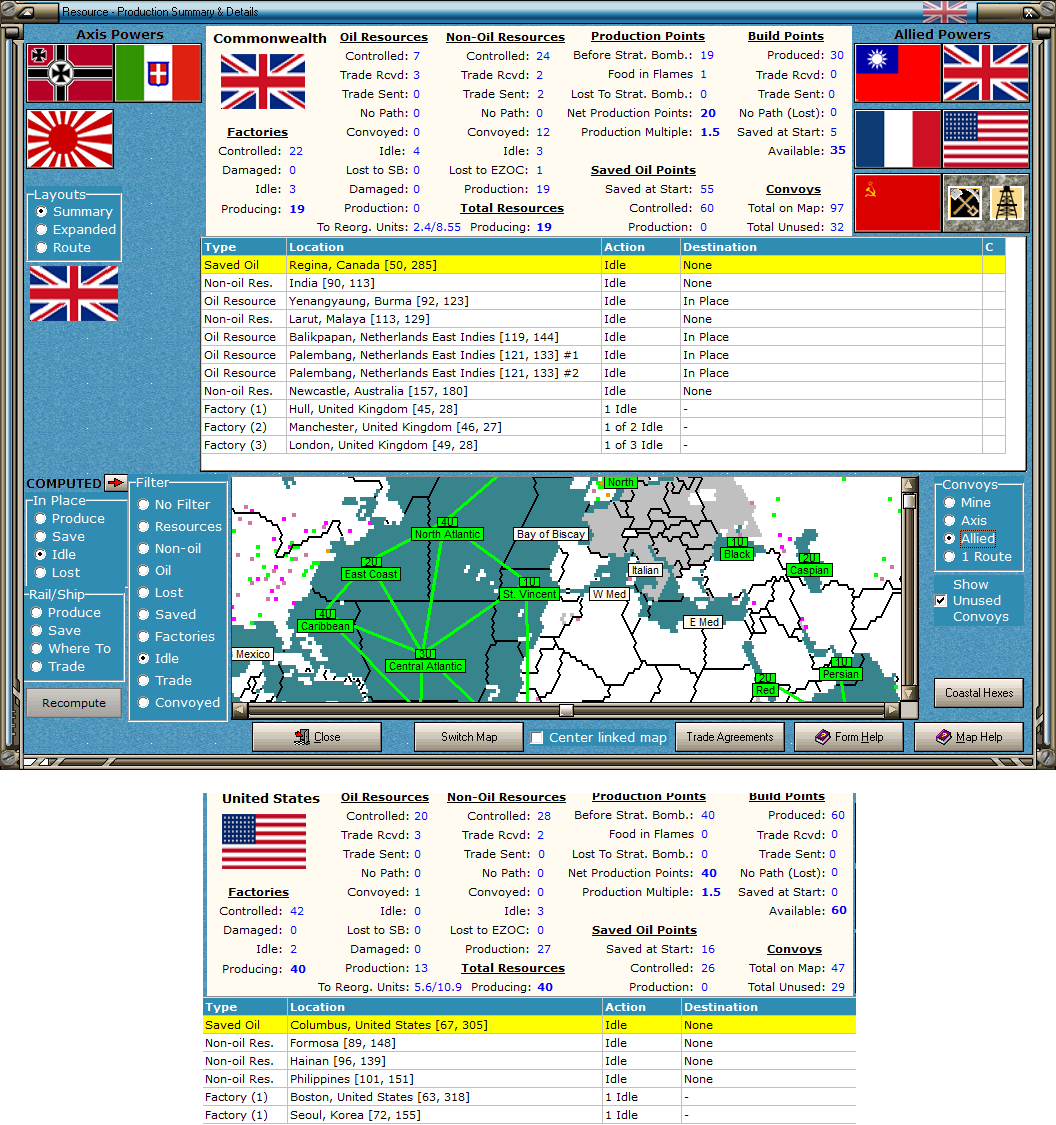Click the red arrow next to COMPUTED
The image size is (1056, 1125).
pyautogui.click(x=116, y=483)
